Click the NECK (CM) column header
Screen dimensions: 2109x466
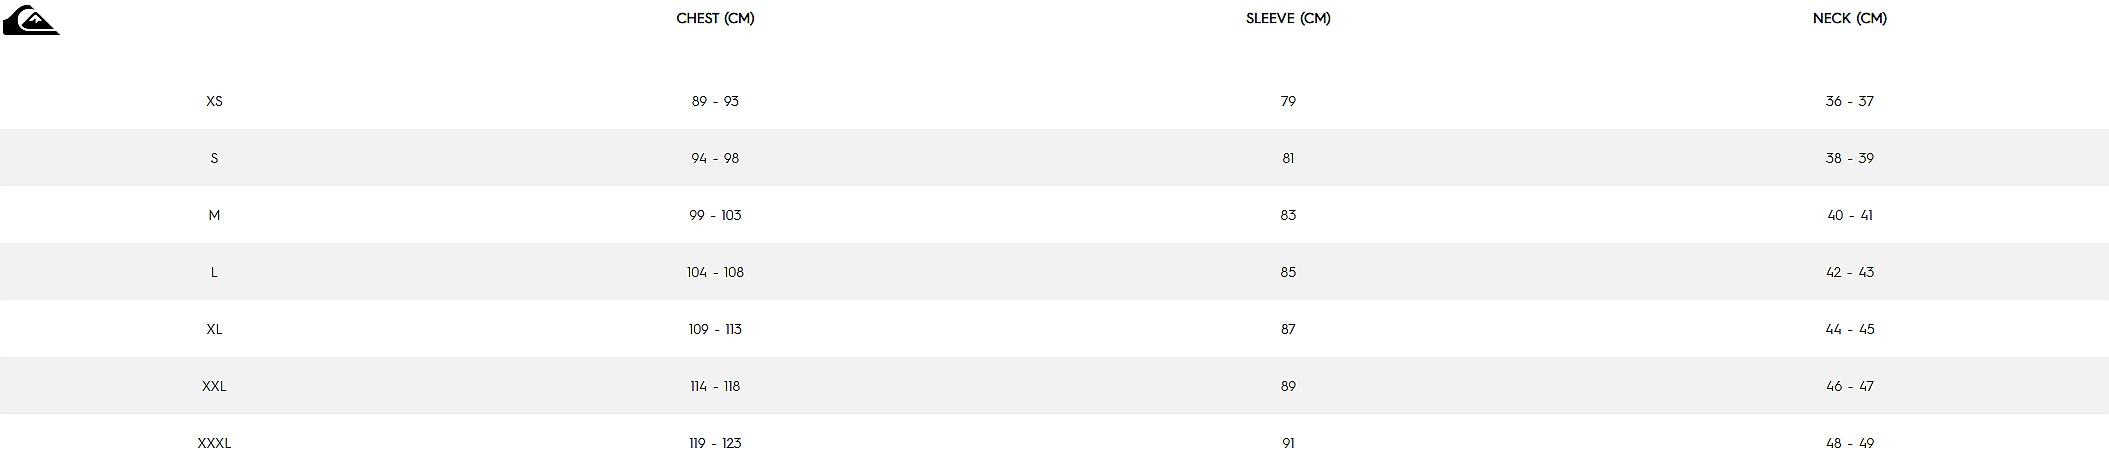[1849, 18]
